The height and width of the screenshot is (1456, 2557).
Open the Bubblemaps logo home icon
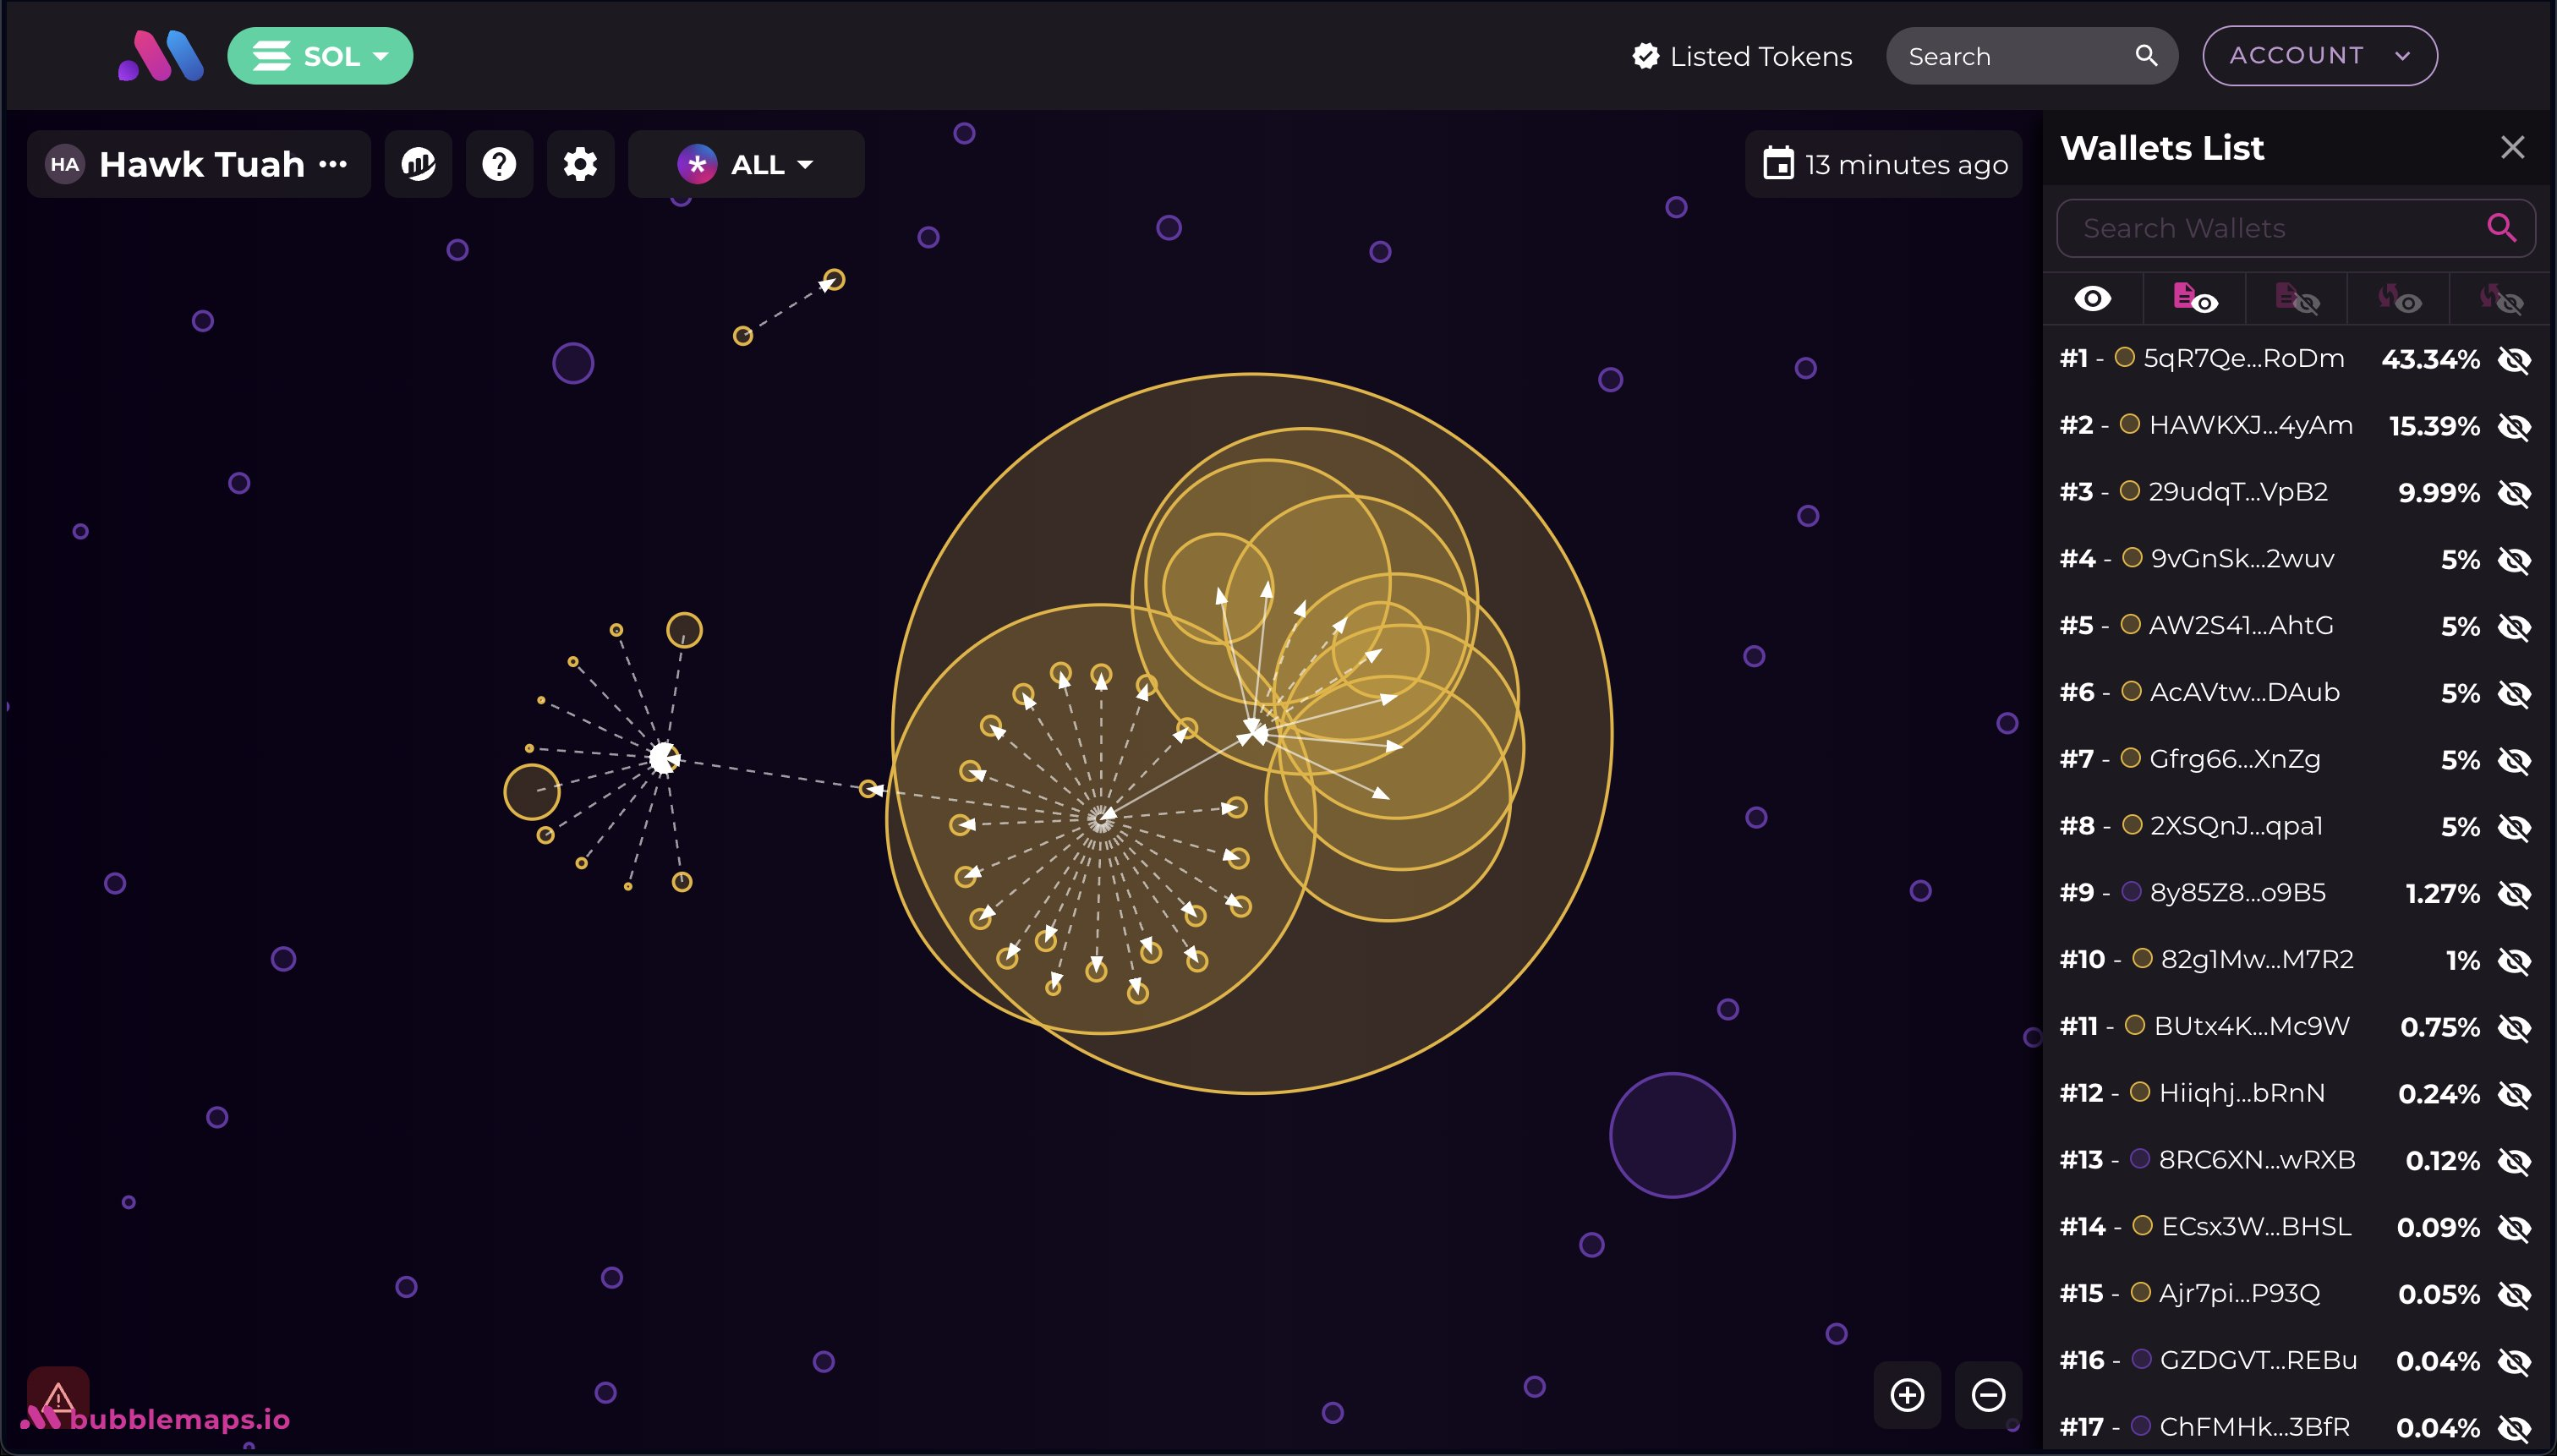coord(160,55)
